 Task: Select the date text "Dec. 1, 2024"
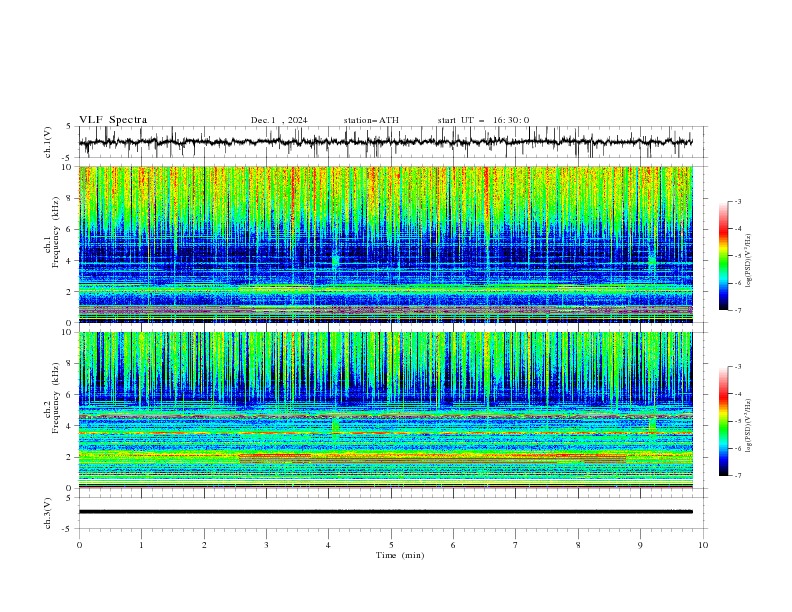click(x=279, y=120)
